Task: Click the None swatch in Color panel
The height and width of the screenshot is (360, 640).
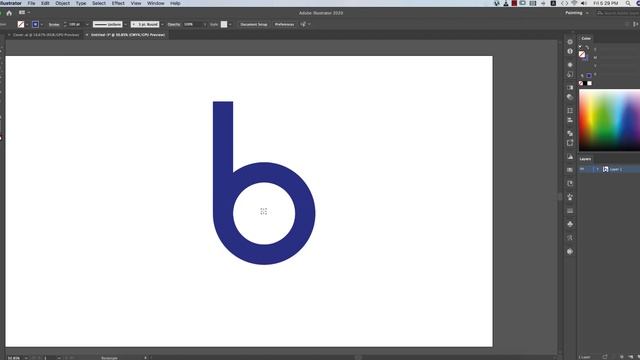Action: click(581, 83)
